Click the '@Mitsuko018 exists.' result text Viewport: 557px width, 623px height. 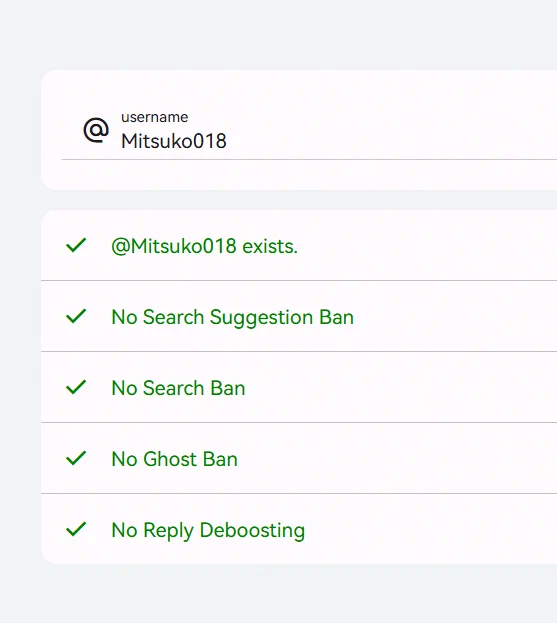(x=204, y=246)
